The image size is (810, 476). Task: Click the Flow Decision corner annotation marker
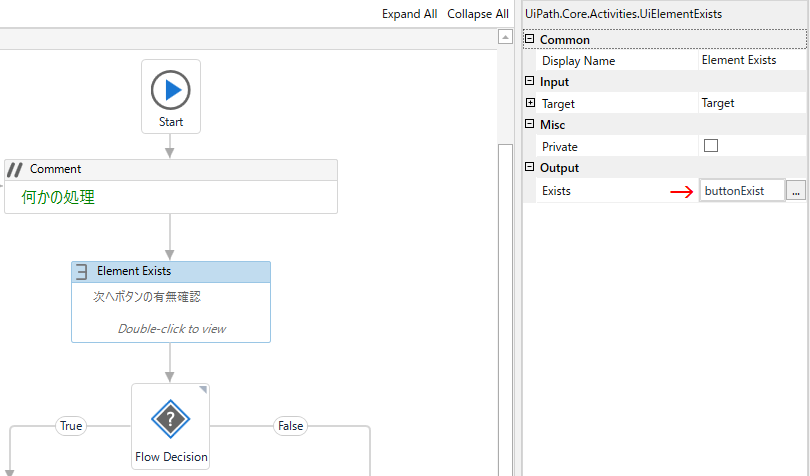tap(204, 389)
